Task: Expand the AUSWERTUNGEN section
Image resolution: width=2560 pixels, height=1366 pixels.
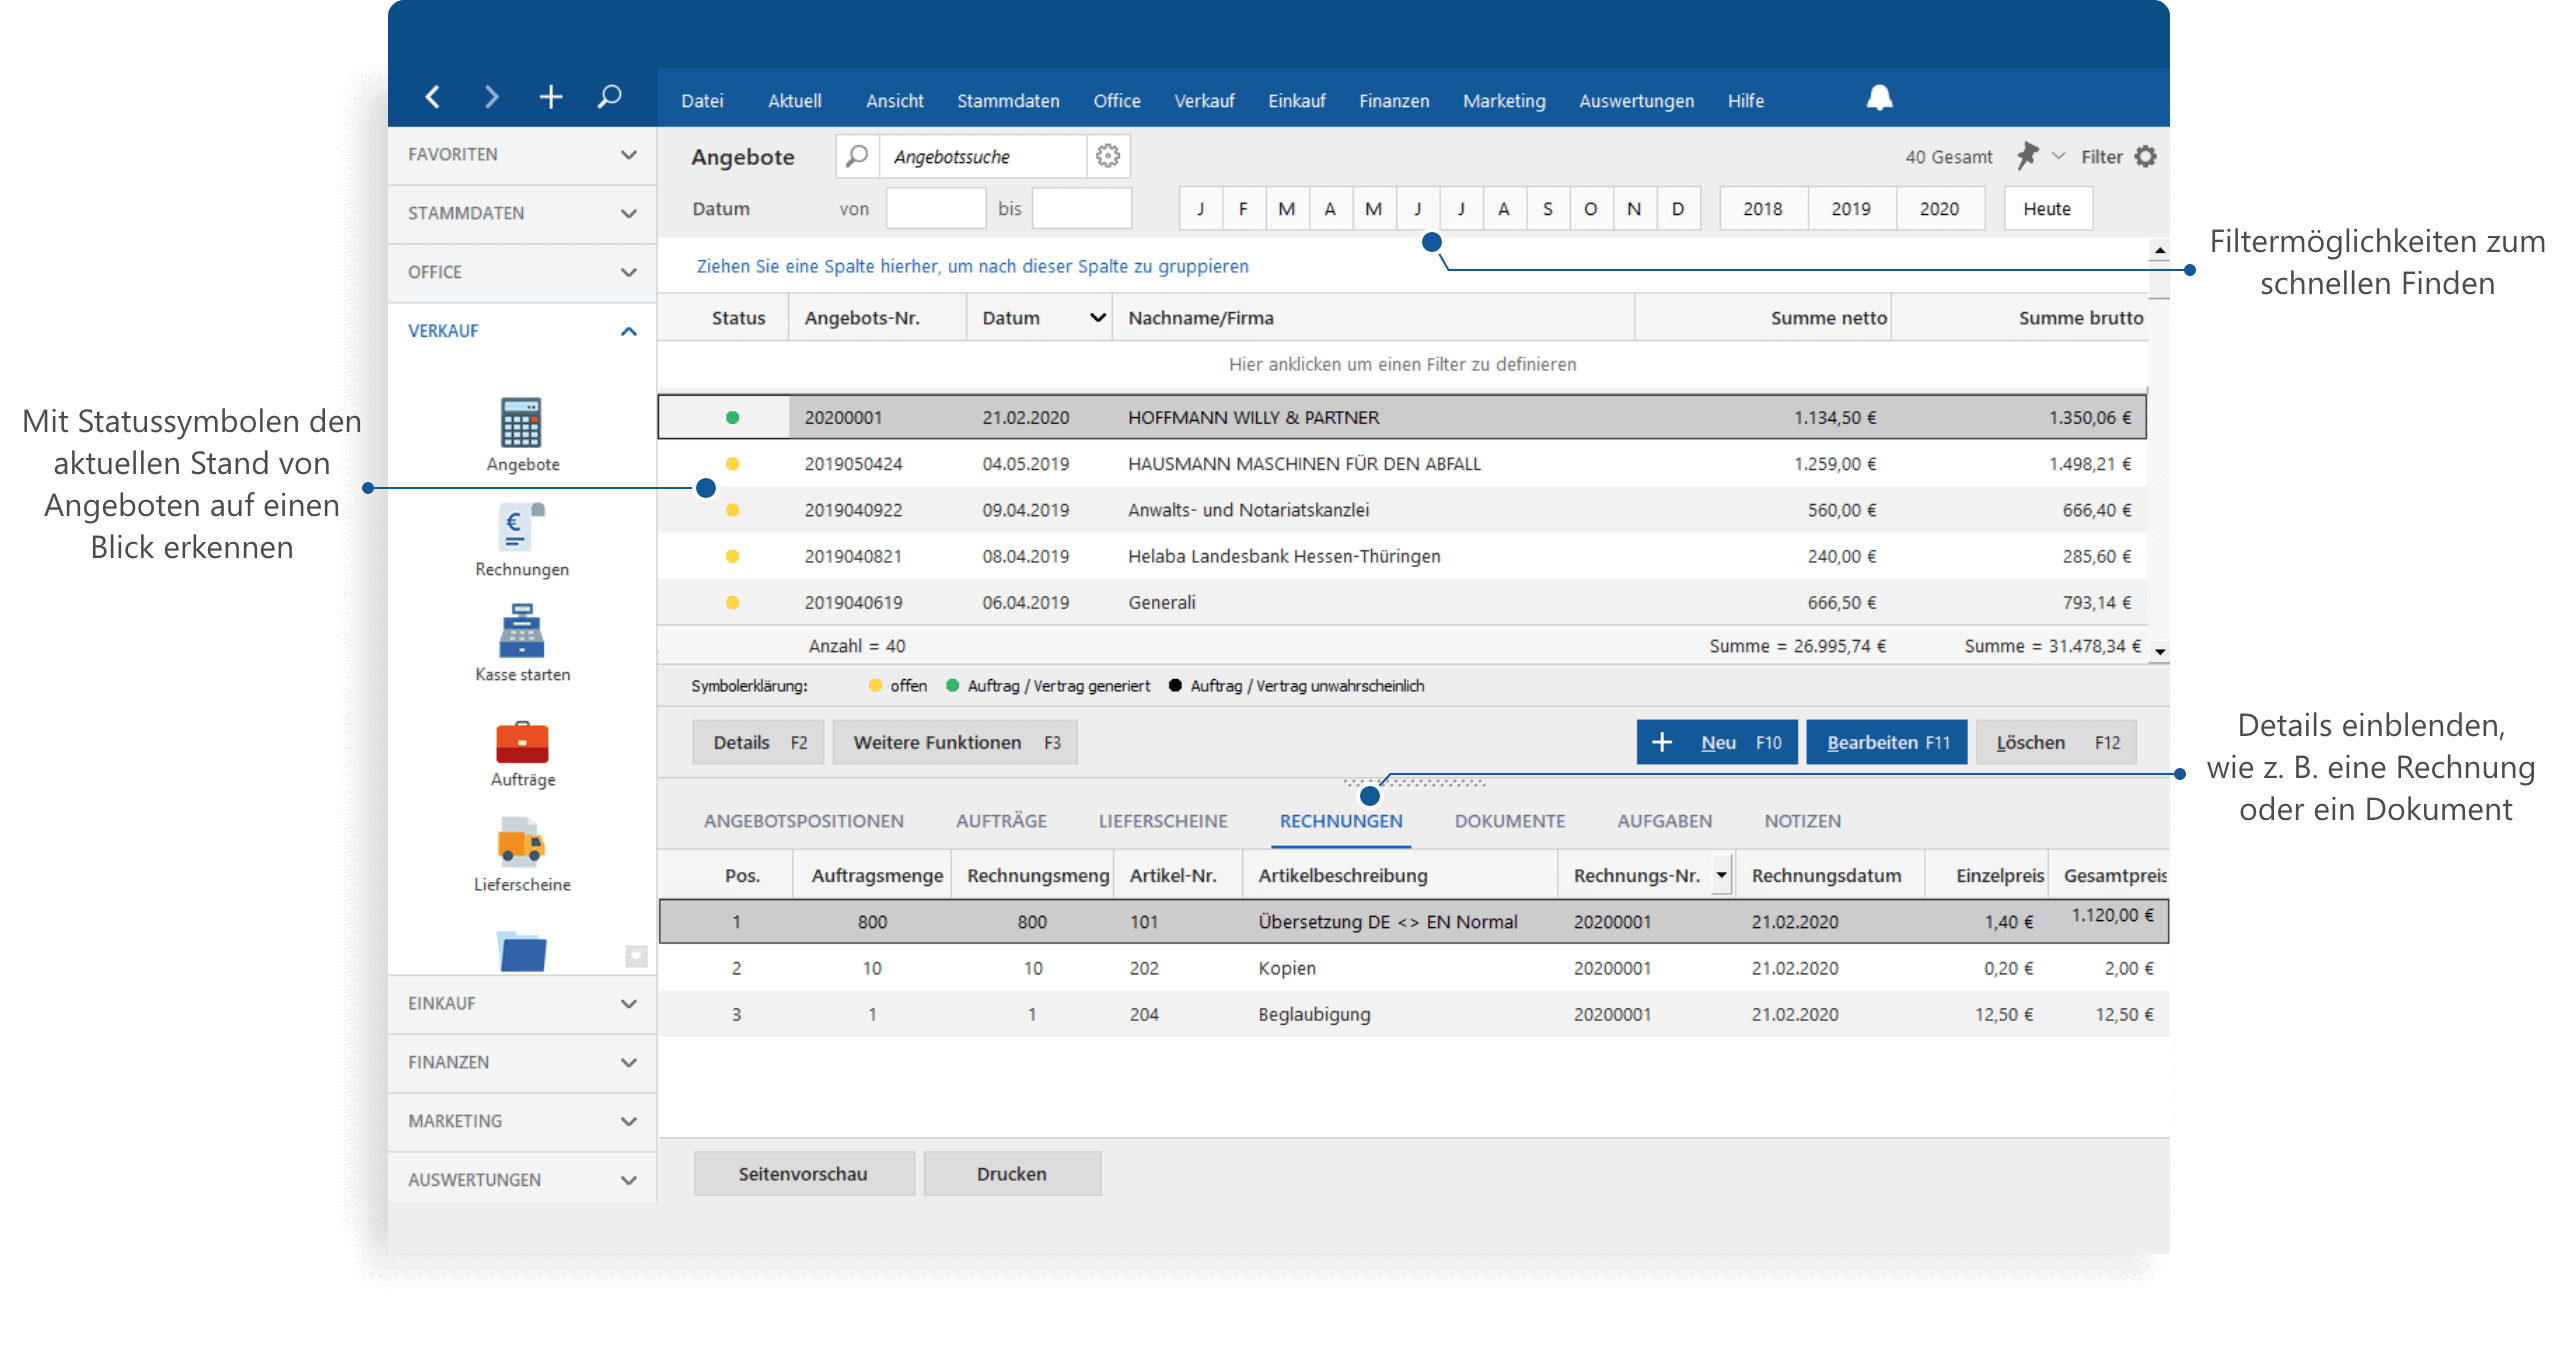Action: 521,1179
